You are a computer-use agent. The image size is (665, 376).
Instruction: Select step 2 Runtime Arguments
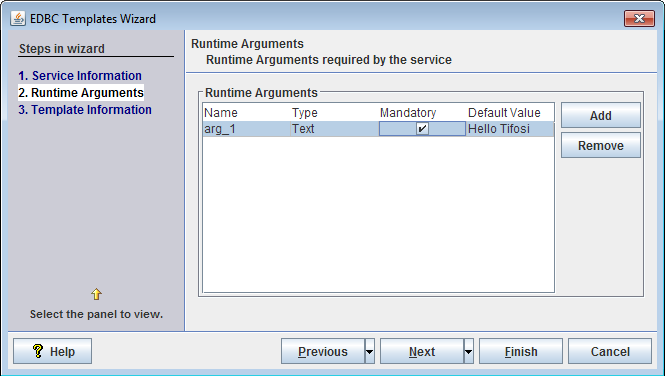point(81,92)
